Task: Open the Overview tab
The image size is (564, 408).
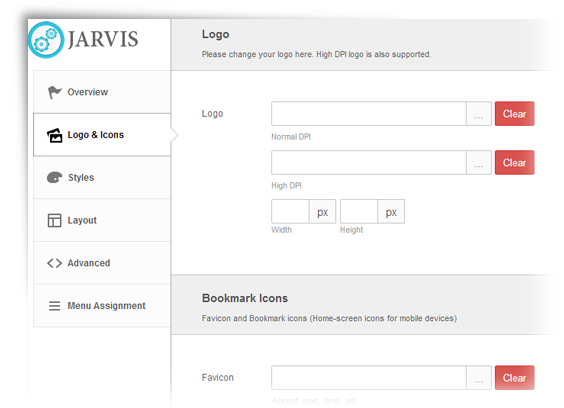Action: click(102, 92)
